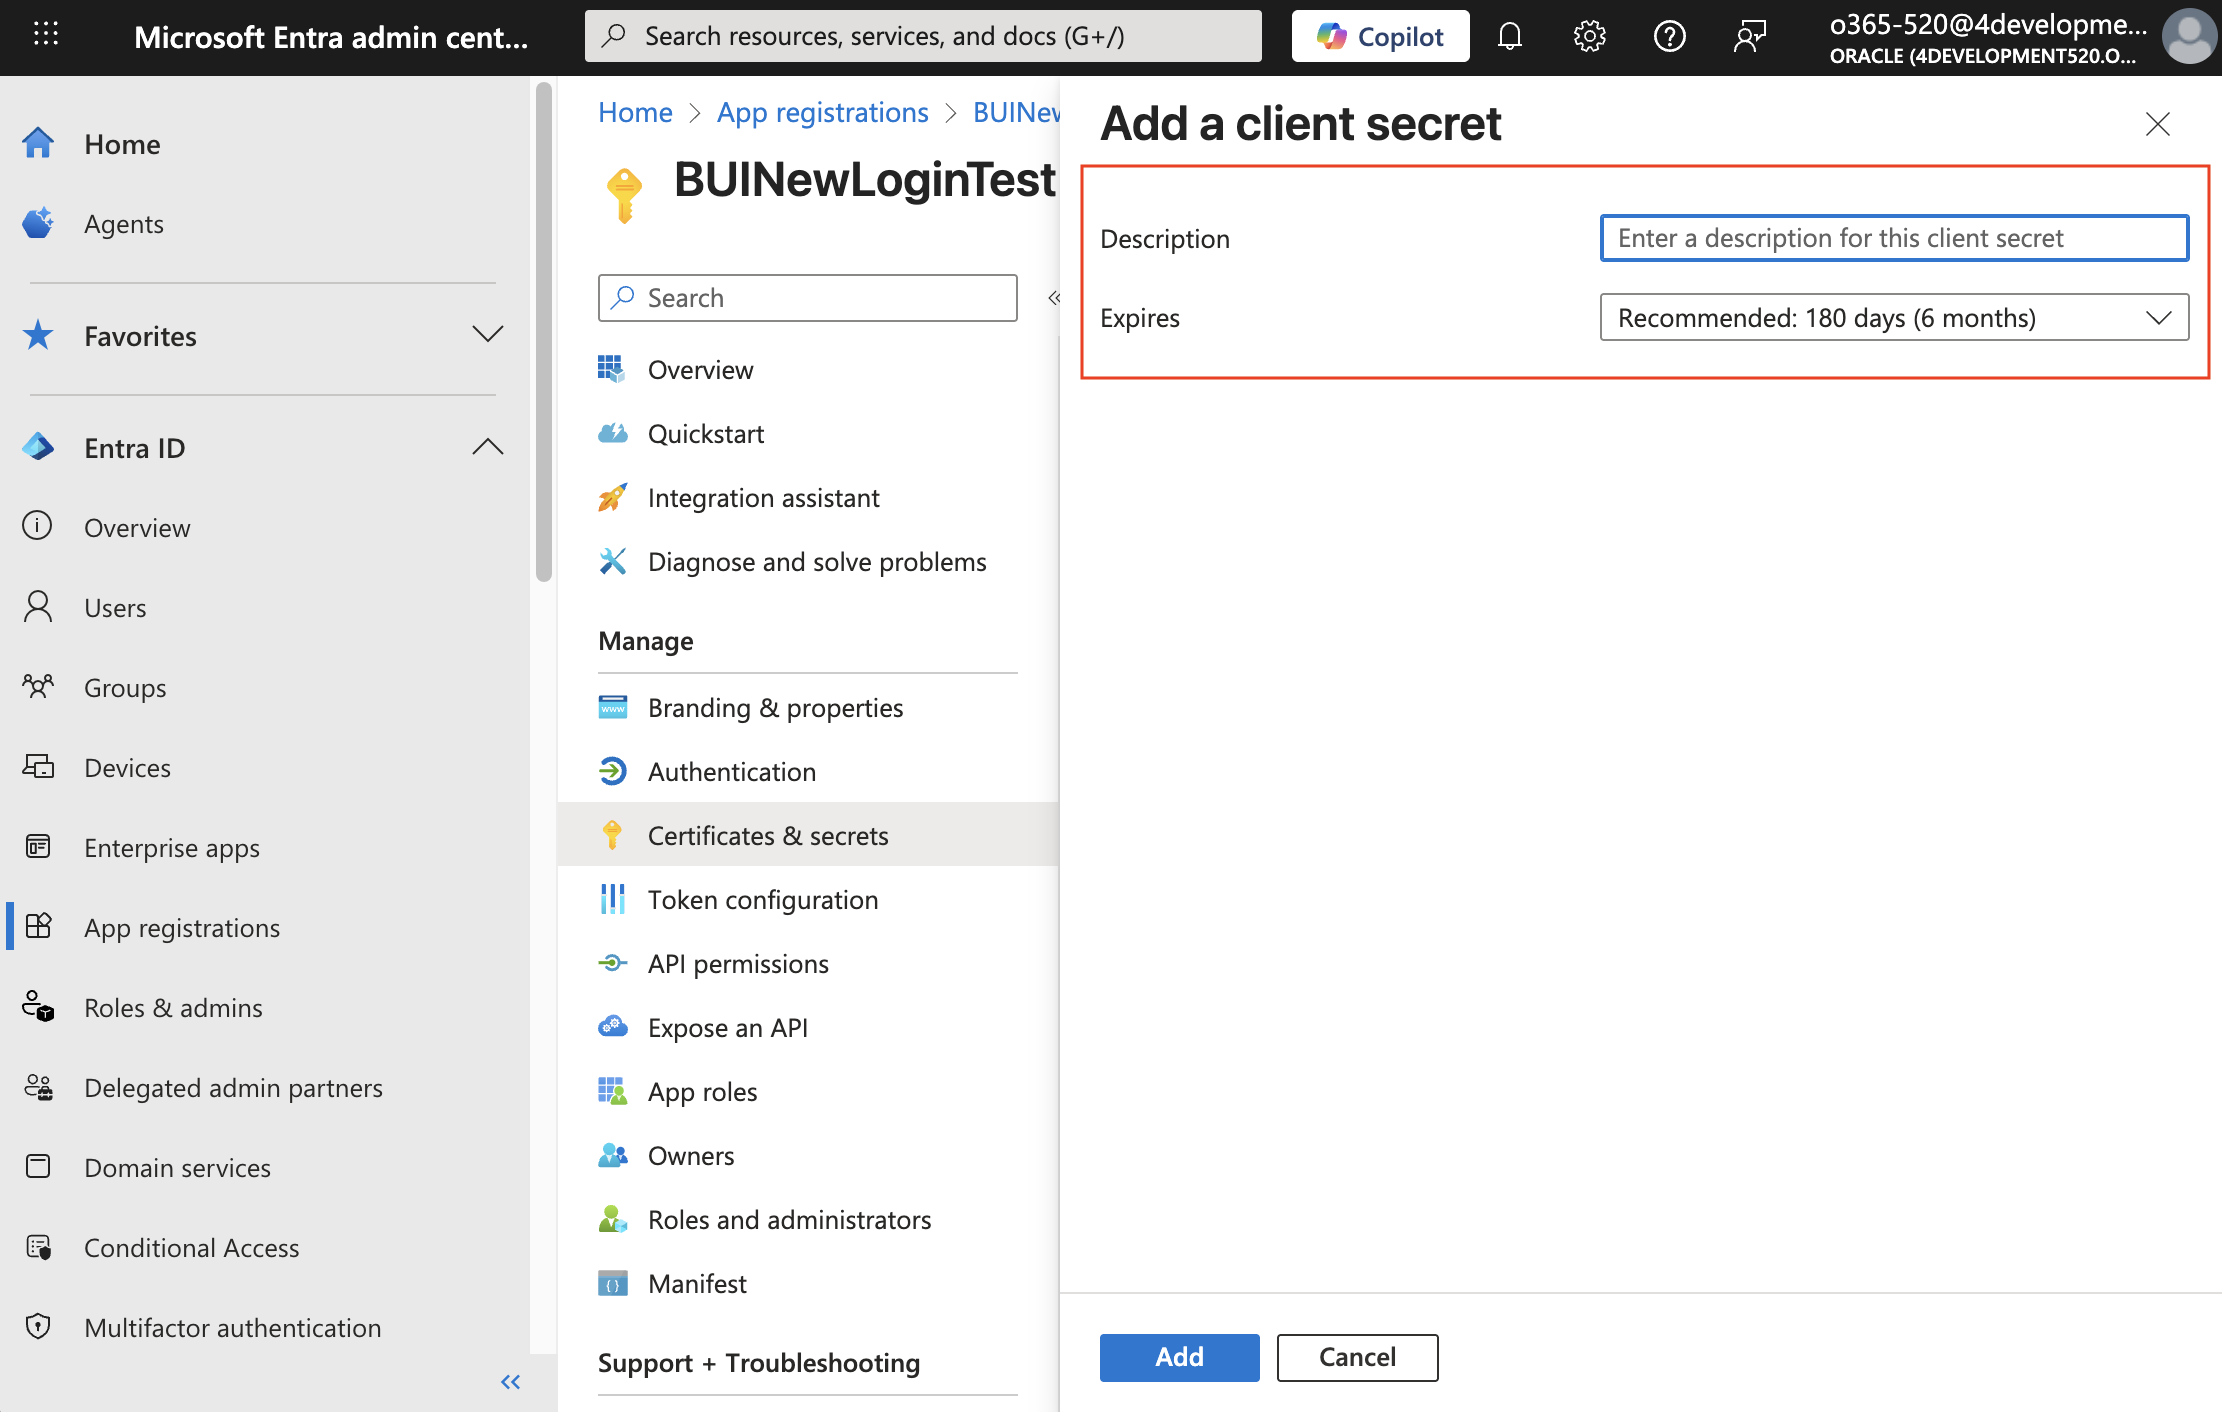Click the App registrations breadcrumb link
This screenshot has width=2222, height=1412.
(x=822, y=112)
